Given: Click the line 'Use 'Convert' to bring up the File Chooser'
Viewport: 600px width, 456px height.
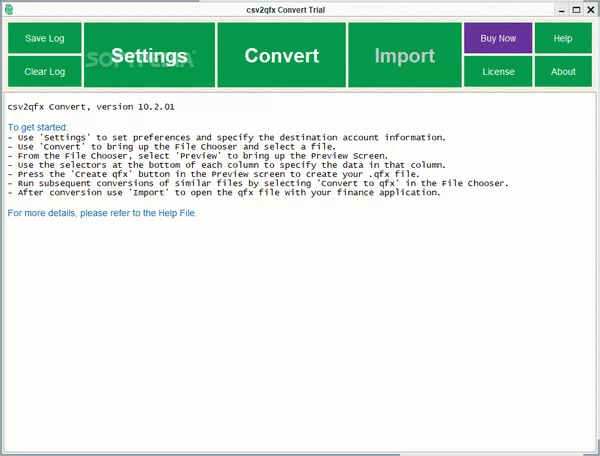Looking at the screenshot, I should (x=172, y=147).
